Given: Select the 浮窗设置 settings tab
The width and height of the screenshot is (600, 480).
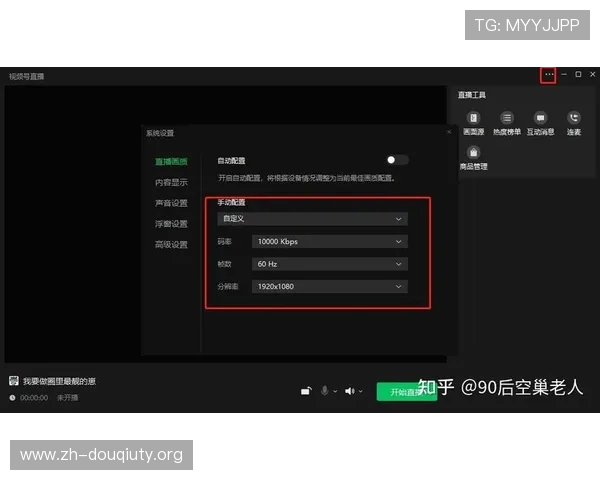Looking at the screenshot, I should pos(171,224).
